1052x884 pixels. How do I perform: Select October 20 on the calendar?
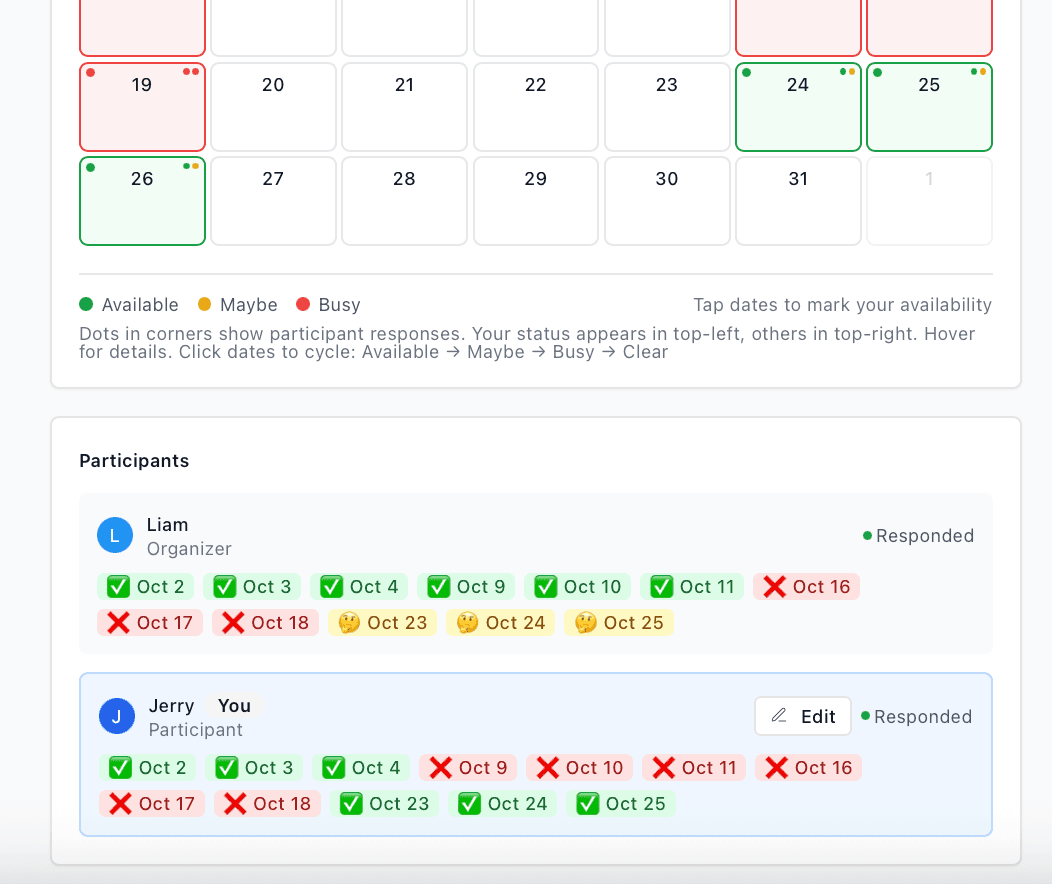[x=273, y=107]
